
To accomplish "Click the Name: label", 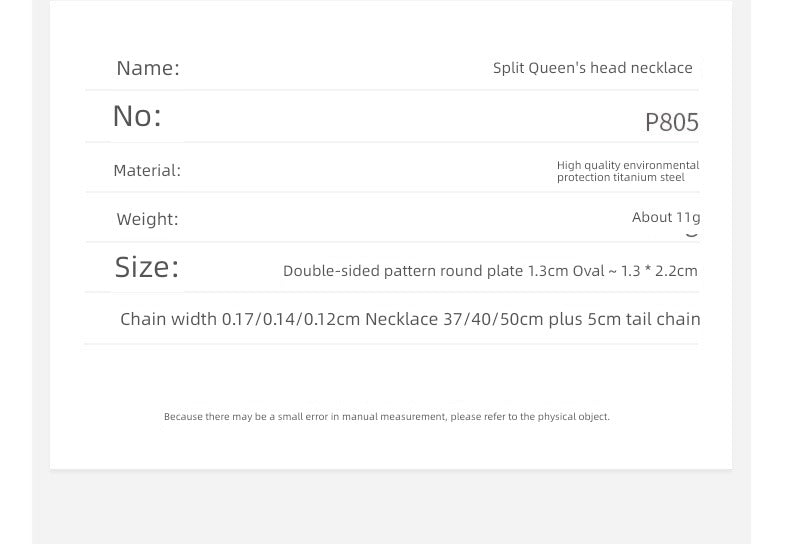I will coord(148,69).
